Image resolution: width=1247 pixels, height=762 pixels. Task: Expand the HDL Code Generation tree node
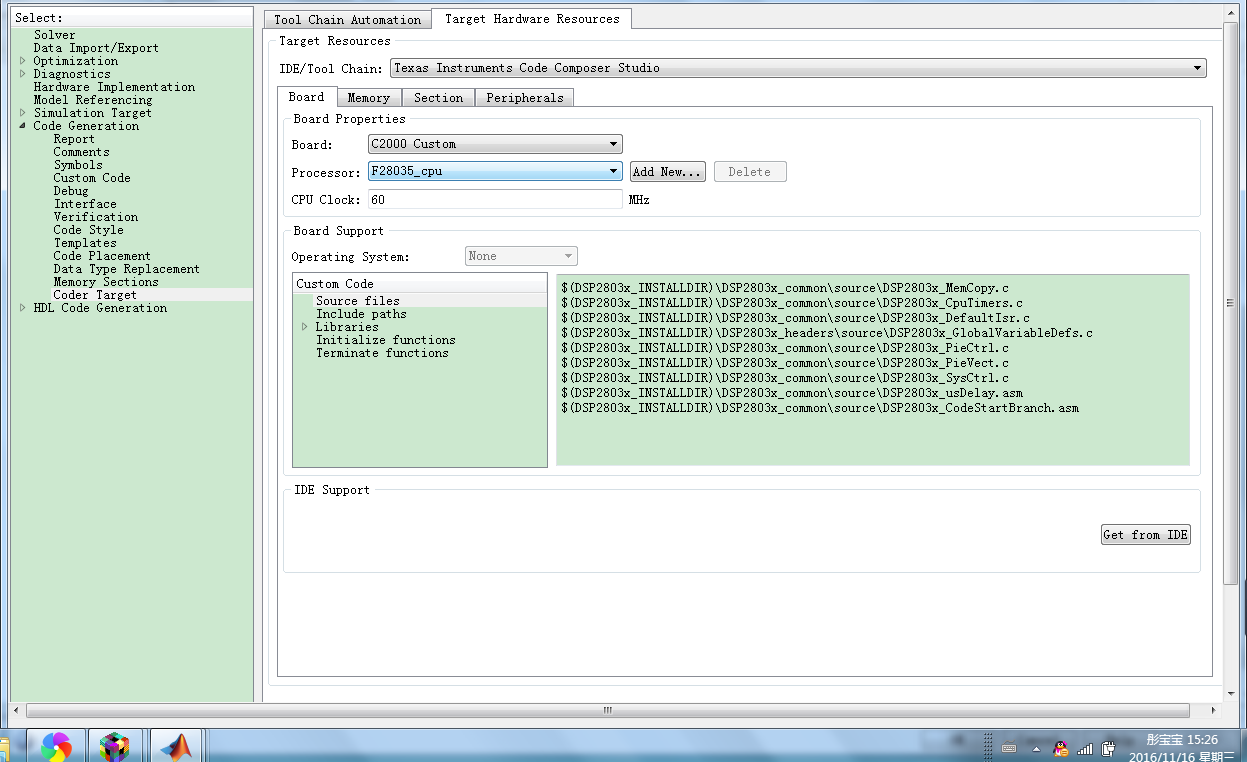point(23,308)
